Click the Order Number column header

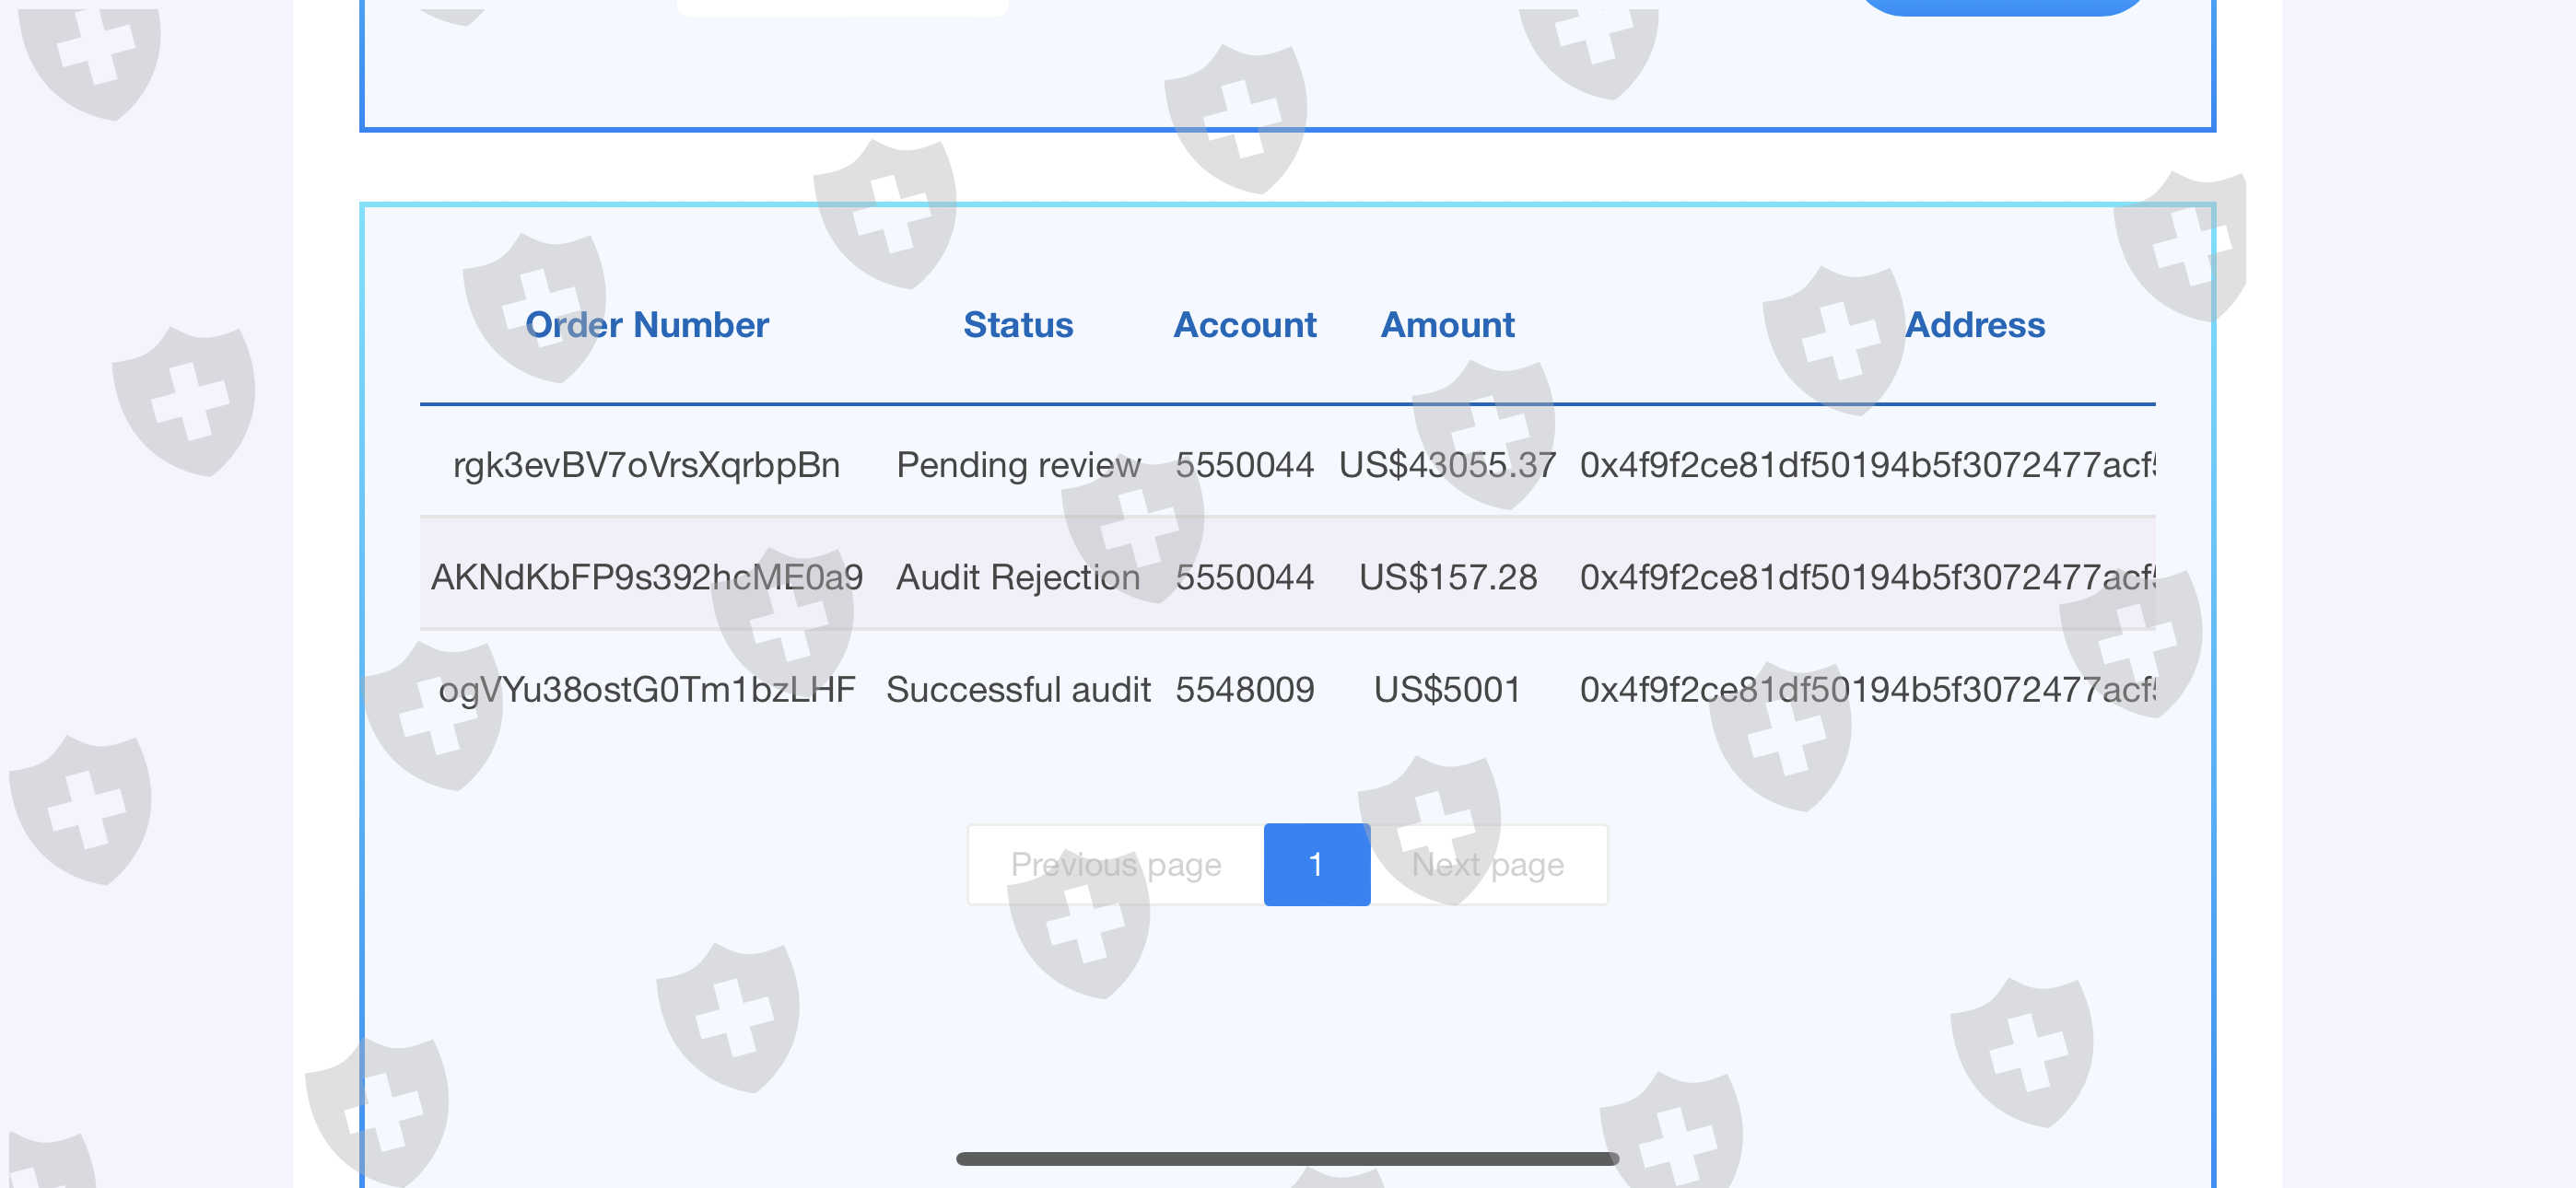pyautogui.click(x=646, y=325)
